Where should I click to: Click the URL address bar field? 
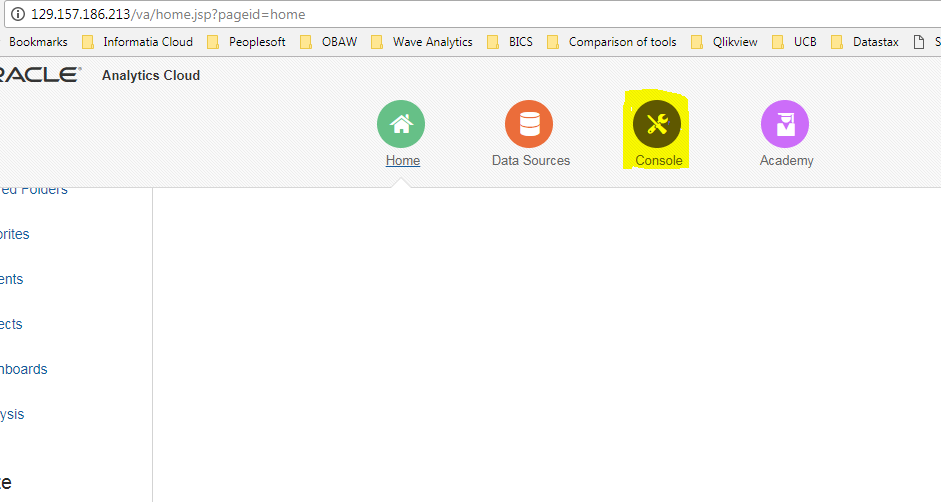pyautogui.click(x=500, y=15)
